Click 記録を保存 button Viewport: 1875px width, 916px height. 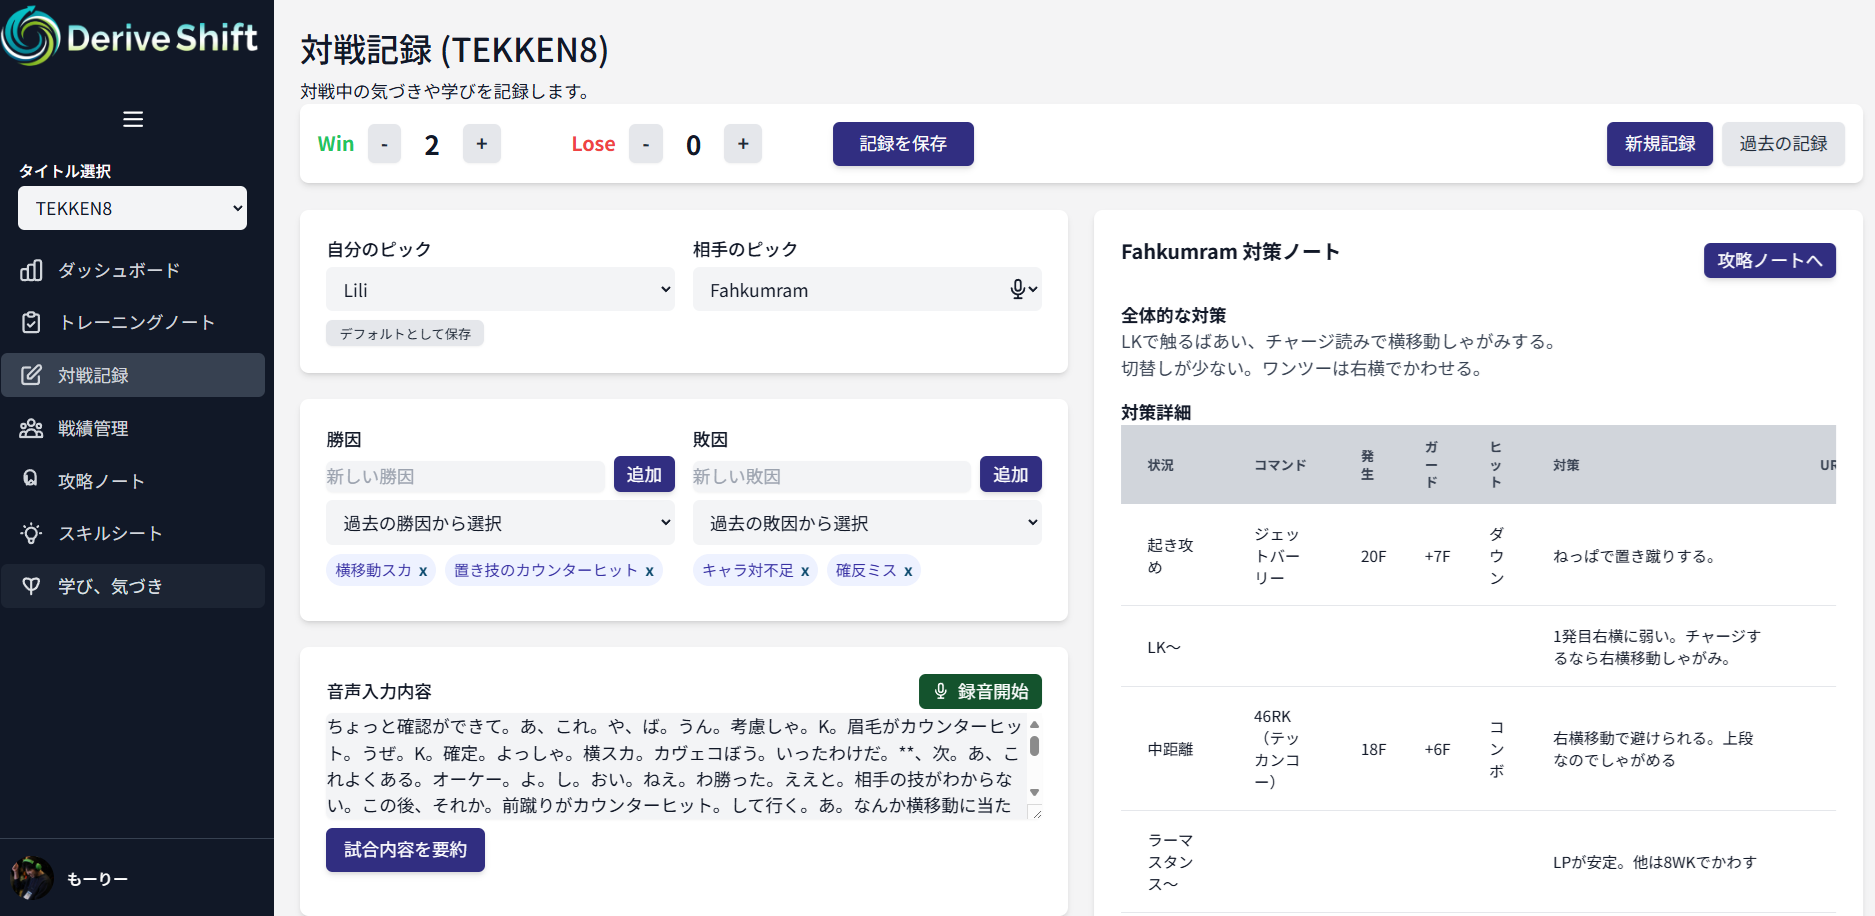[x=903, y=144]
